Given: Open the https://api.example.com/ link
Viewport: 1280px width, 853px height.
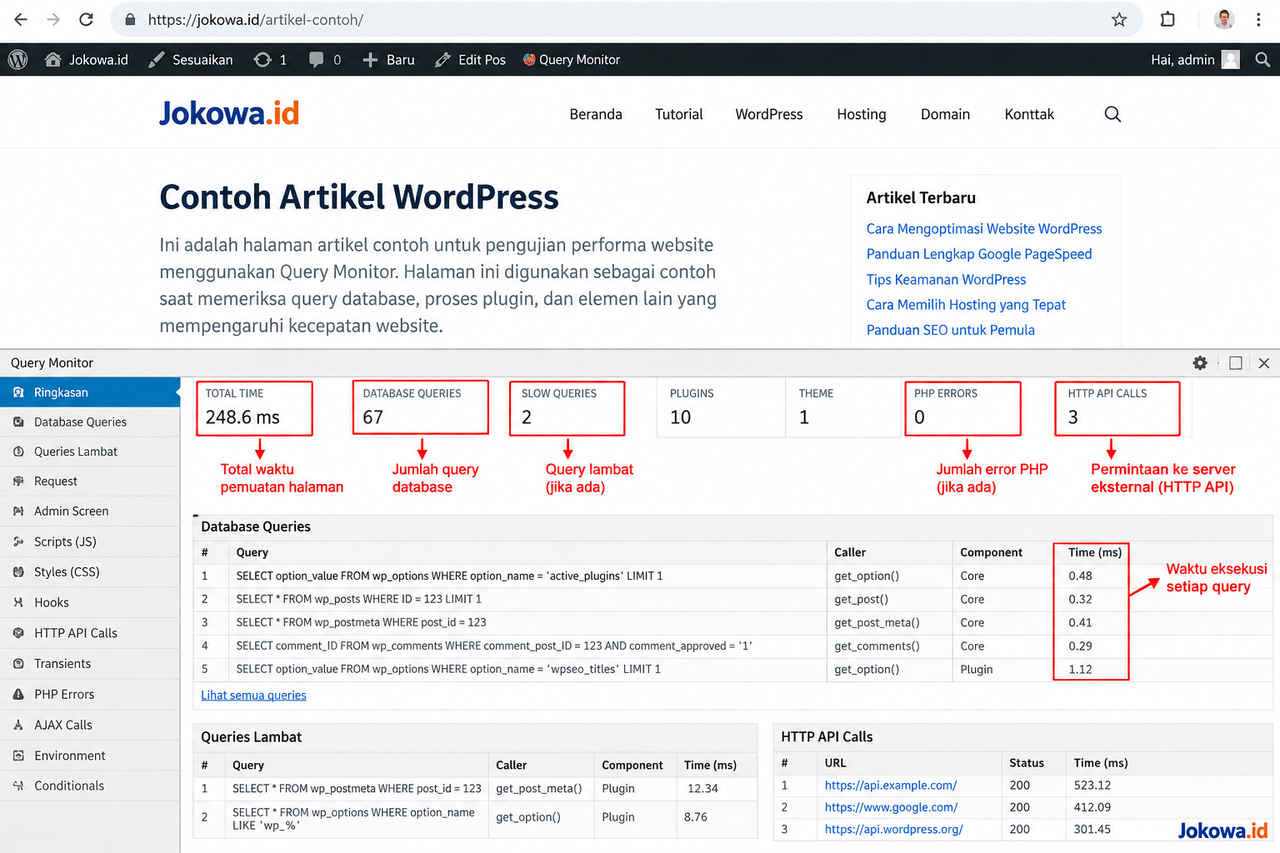Looking at the screenshot, I should [x=891, y=785].
